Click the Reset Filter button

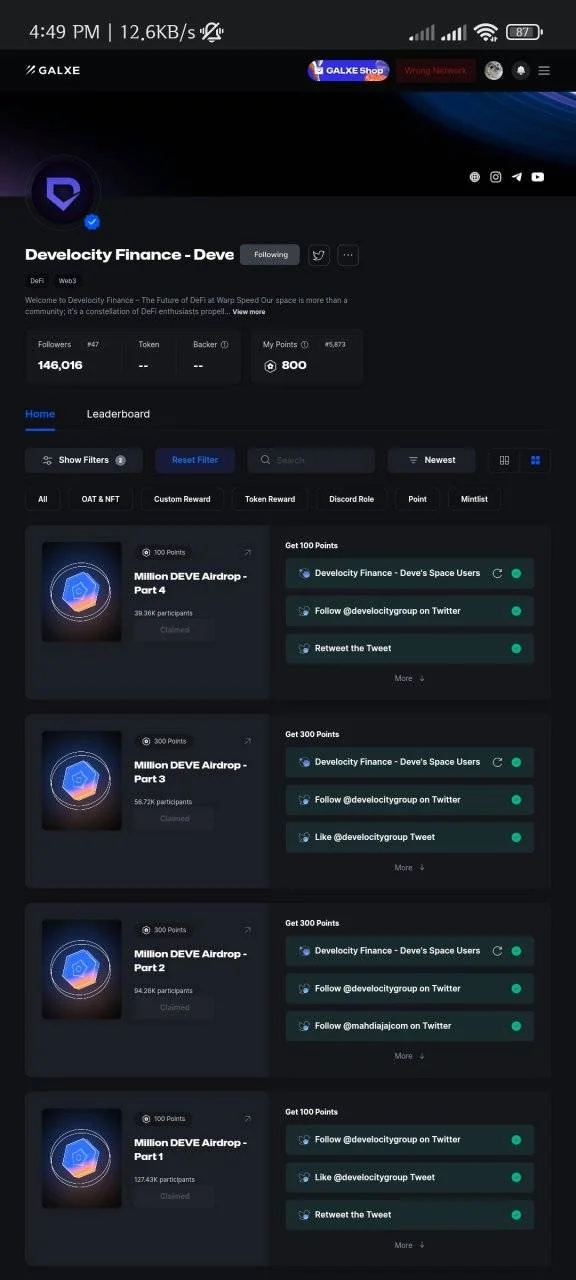(195, 460)
